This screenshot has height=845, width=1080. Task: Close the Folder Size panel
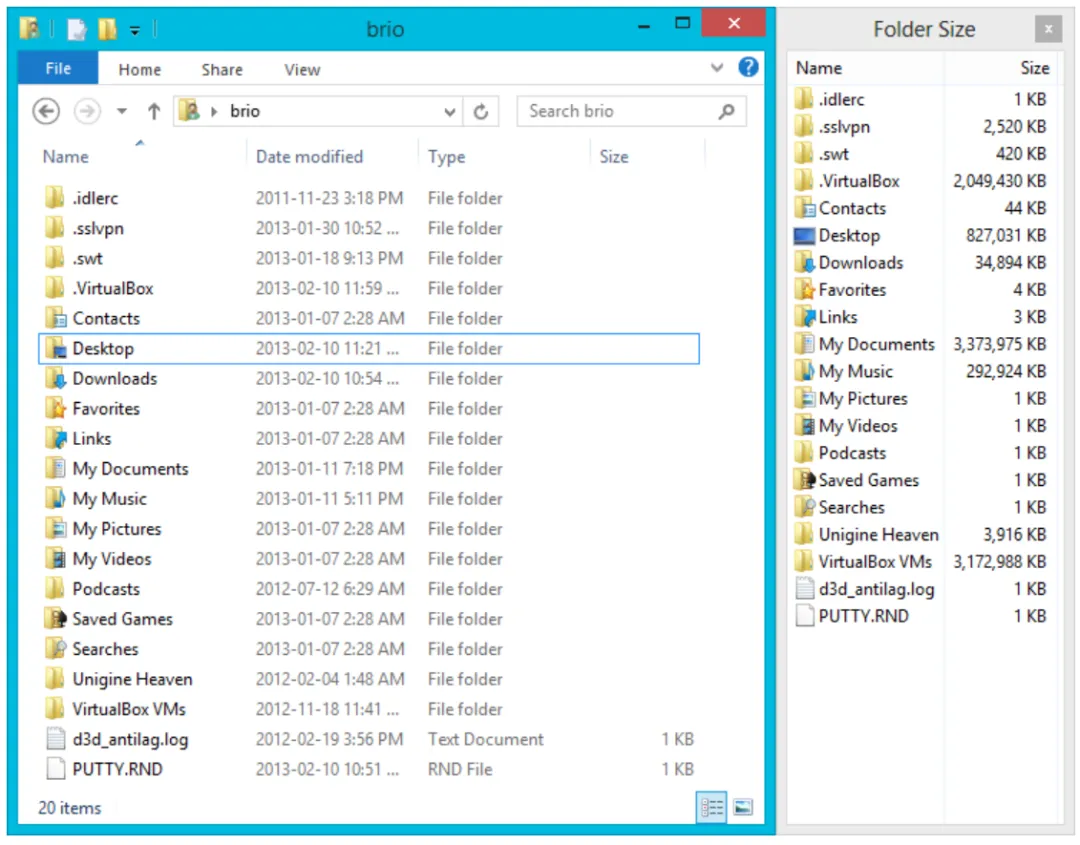click(1048, 29)
